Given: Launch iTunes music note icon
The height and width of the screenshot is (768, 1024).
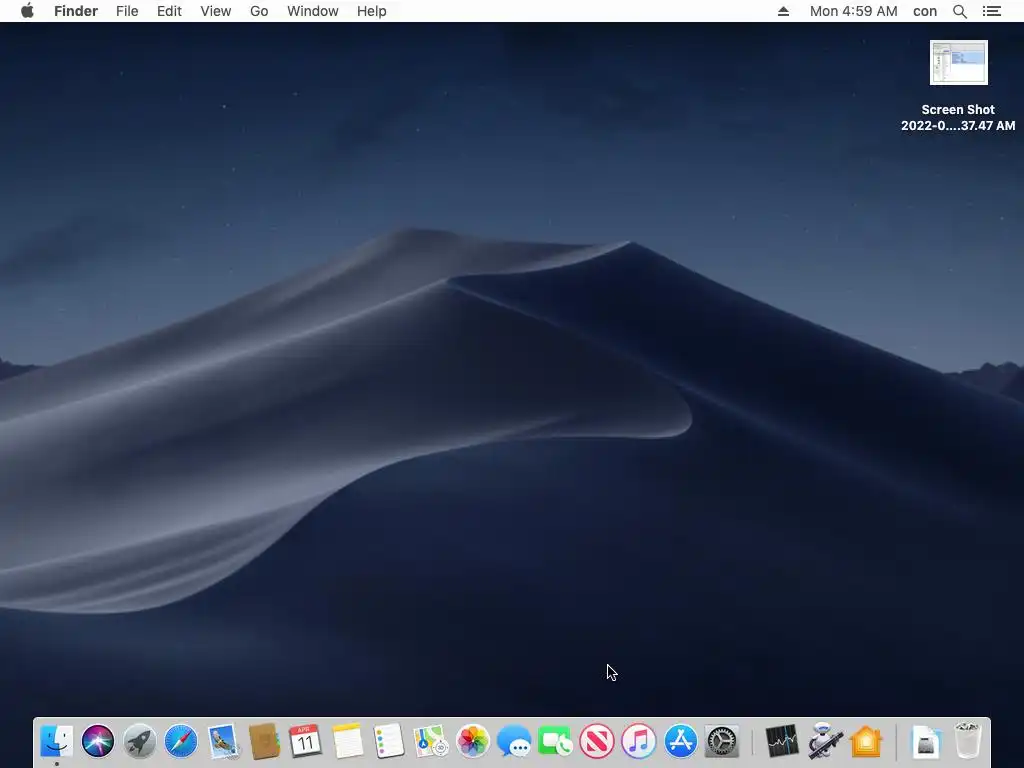Looking at the screenshot, I should [x=639, y=742].
